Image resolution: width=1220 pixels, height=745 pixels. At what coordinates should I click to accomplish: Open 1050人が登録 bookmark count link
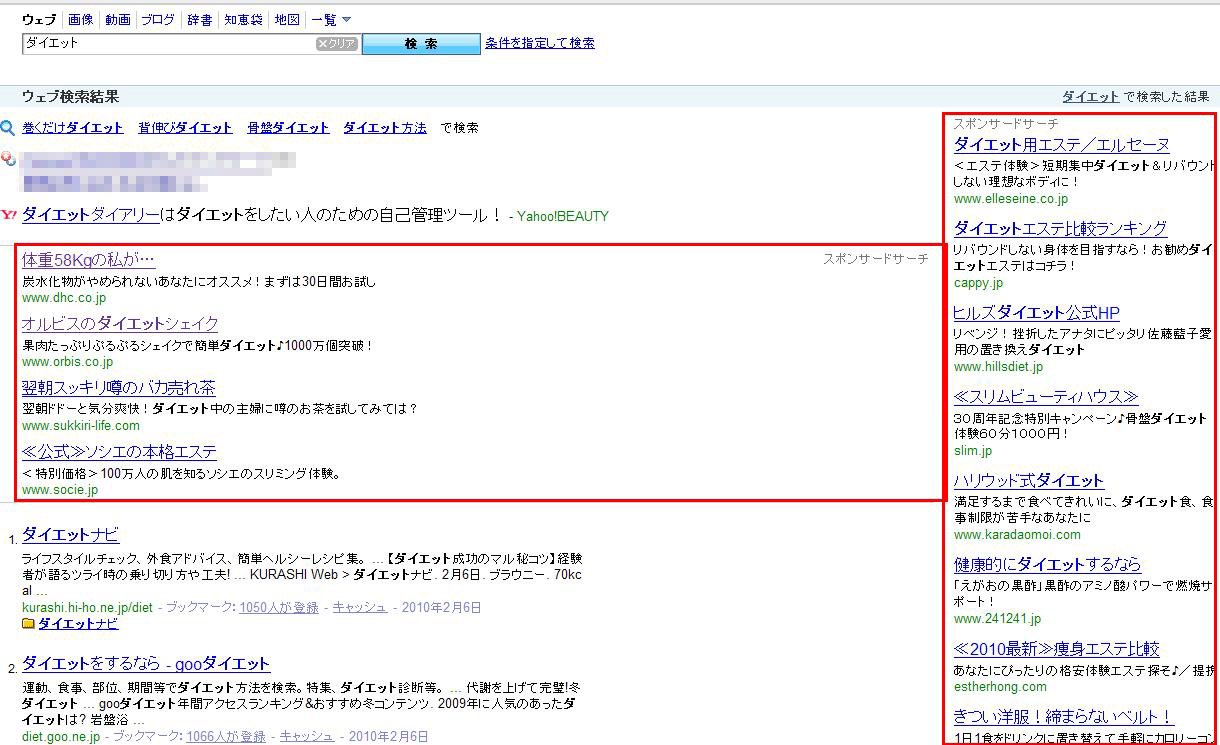click(279, 607)
